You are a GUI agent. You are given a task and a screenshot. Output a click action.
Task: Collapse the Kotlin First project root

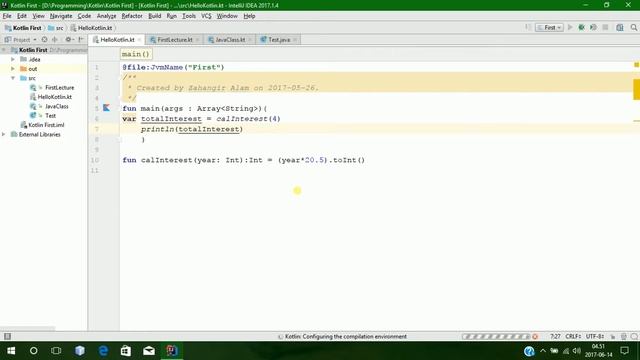tap(4, 50)
